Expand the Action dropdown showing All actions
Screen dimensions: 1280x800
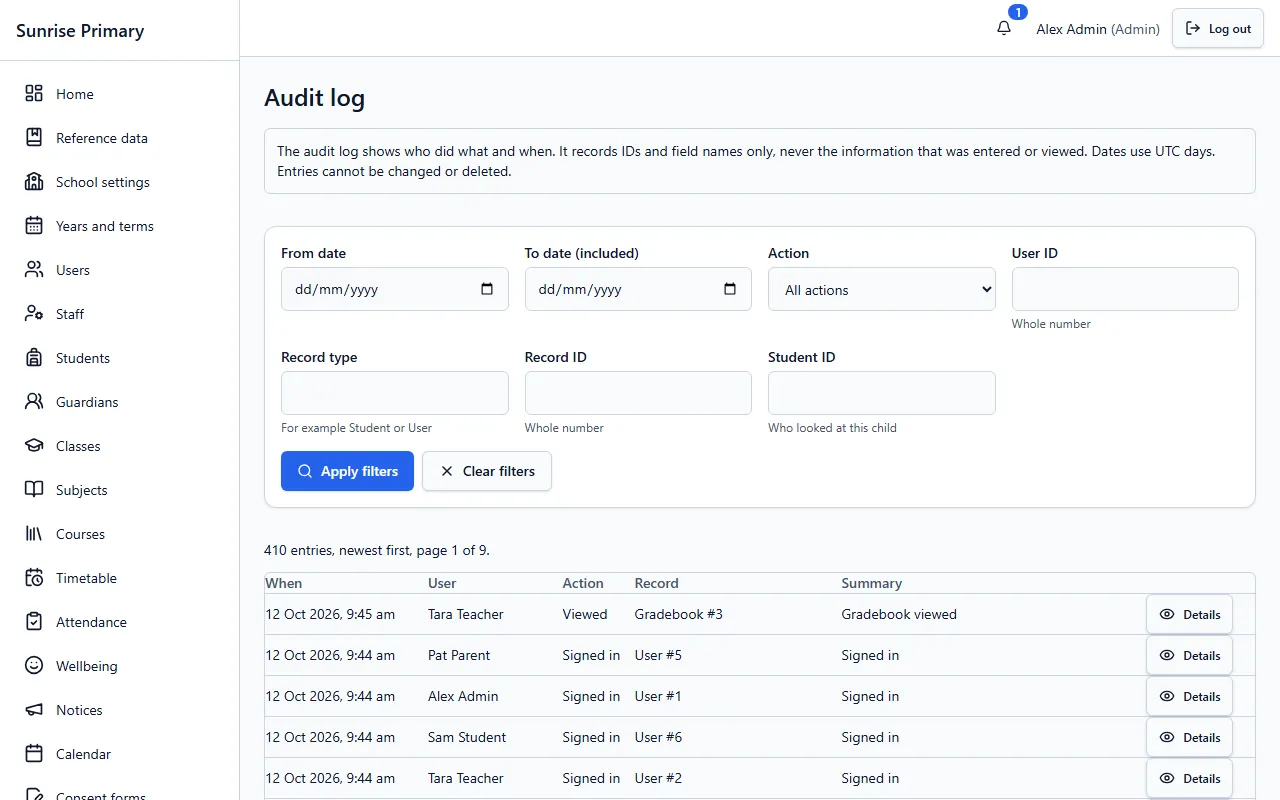[881, 289]
